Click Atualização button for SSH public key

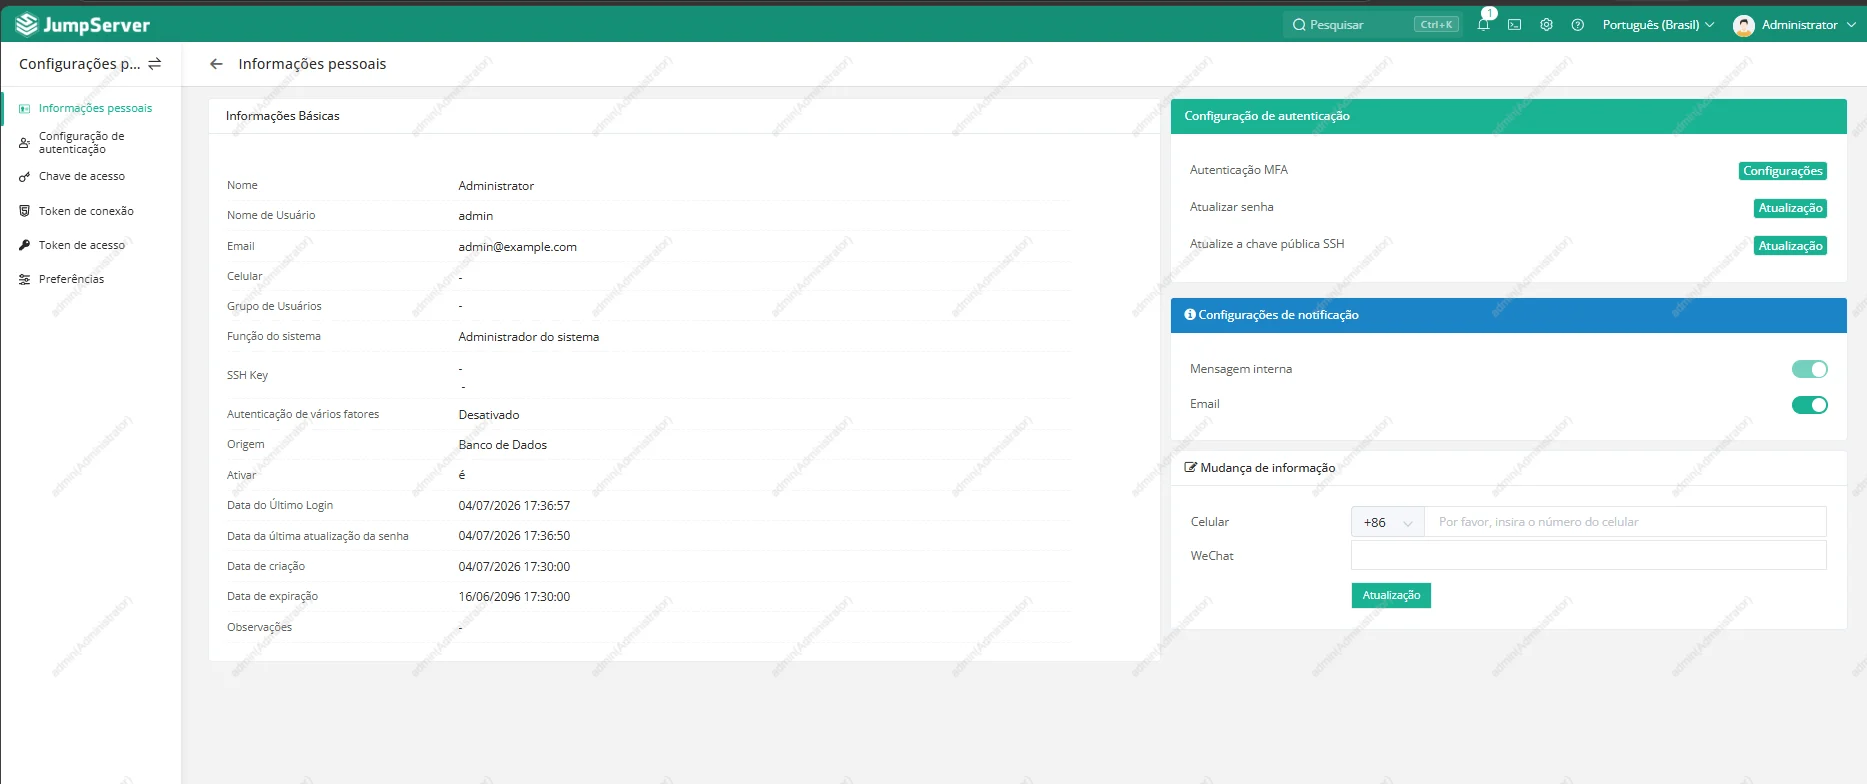[1790, 246]
